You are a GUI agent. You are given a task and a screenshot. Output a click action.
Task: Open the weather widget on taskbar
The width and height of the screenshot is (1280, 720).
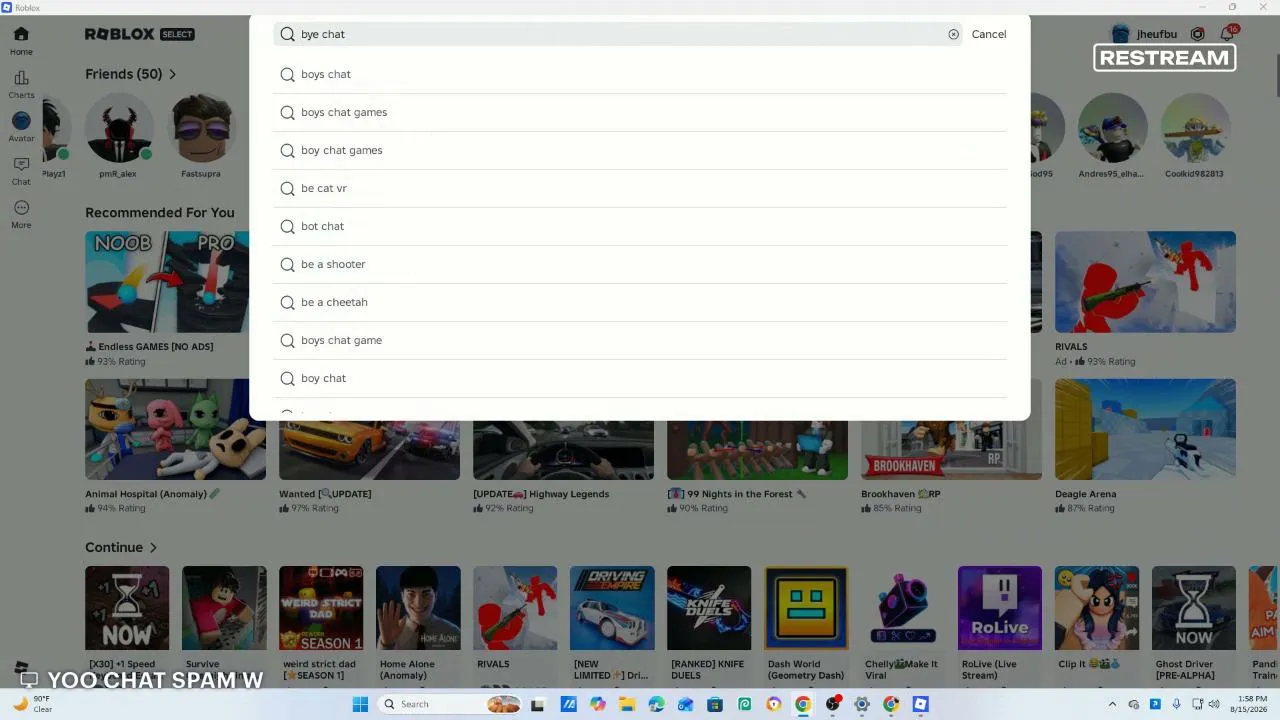coord(32,704)
